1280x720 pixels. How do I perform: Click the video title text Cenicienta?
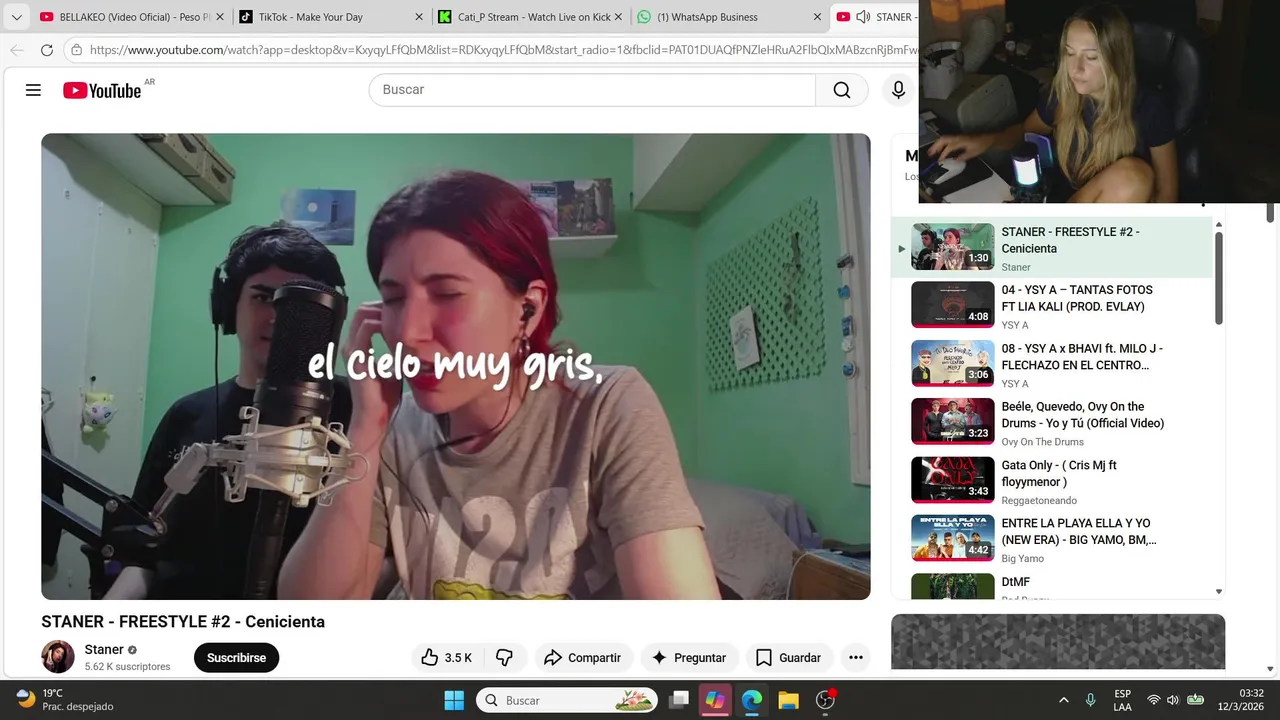tap(285, 621)
